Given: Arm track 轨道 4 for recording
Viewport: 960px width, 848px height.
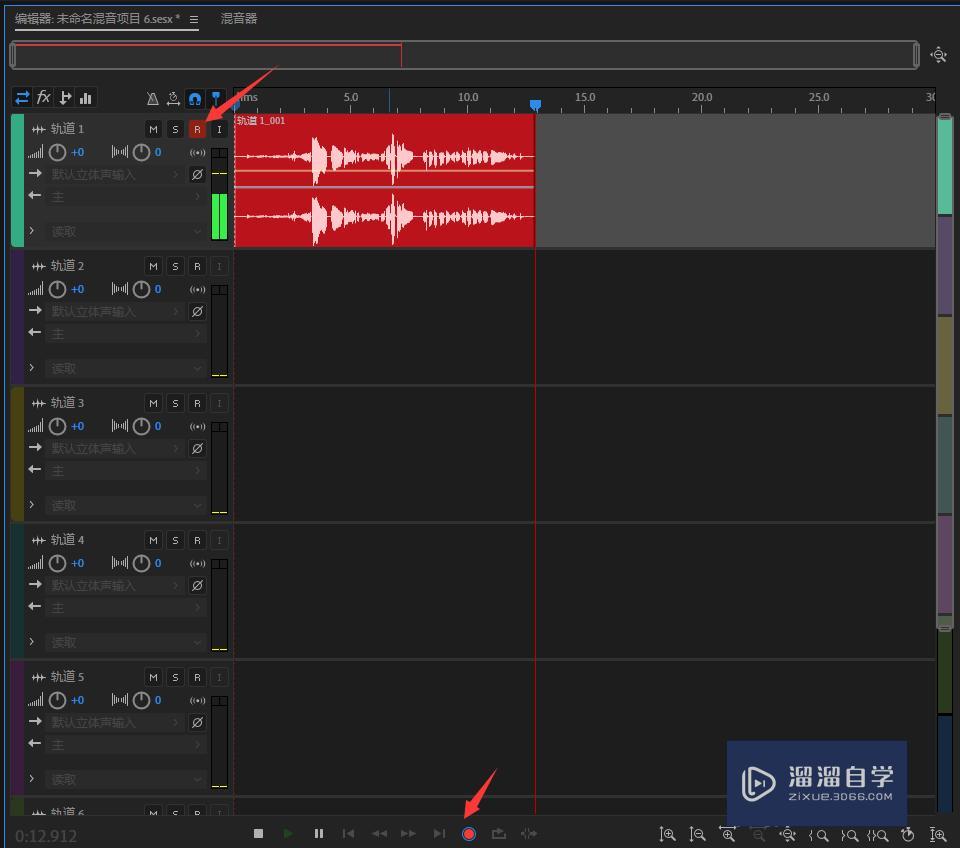Looking at the screenshot, I should pos(197,541).
